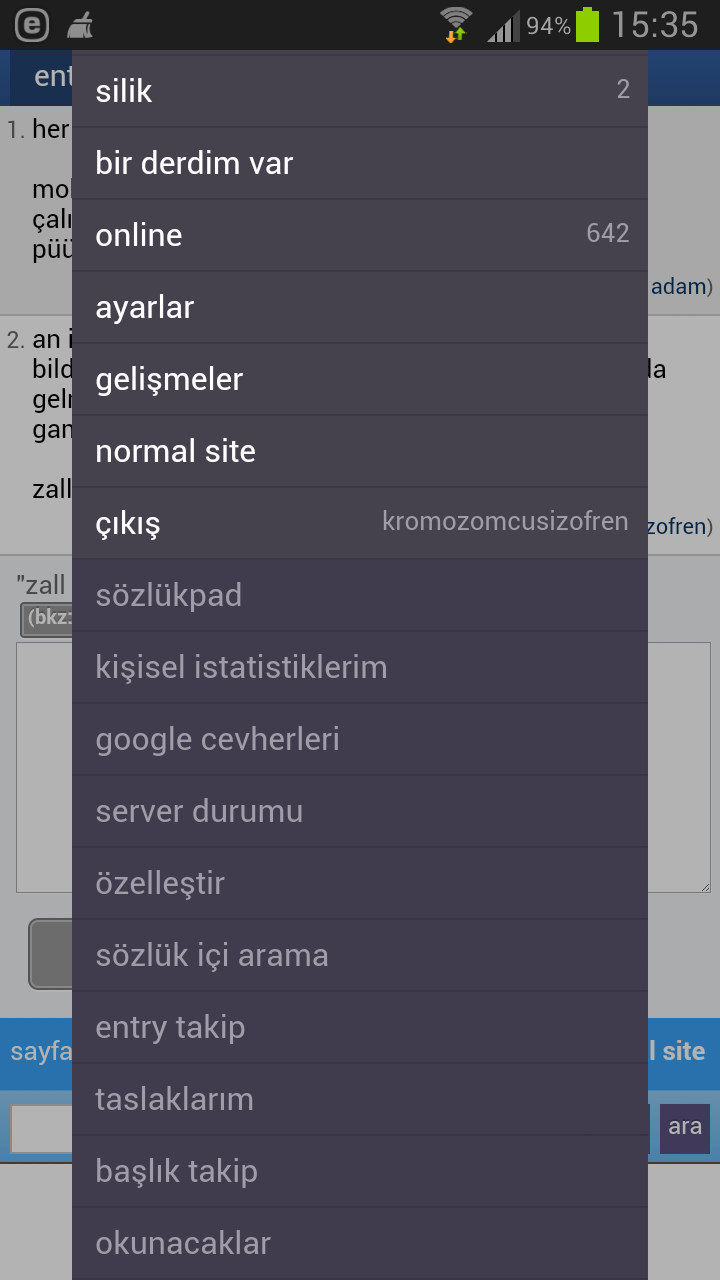Tap the broom cleaner icon in status bar
The height and width of the screenshot is (1280, 720).
[x=81, y=24]
